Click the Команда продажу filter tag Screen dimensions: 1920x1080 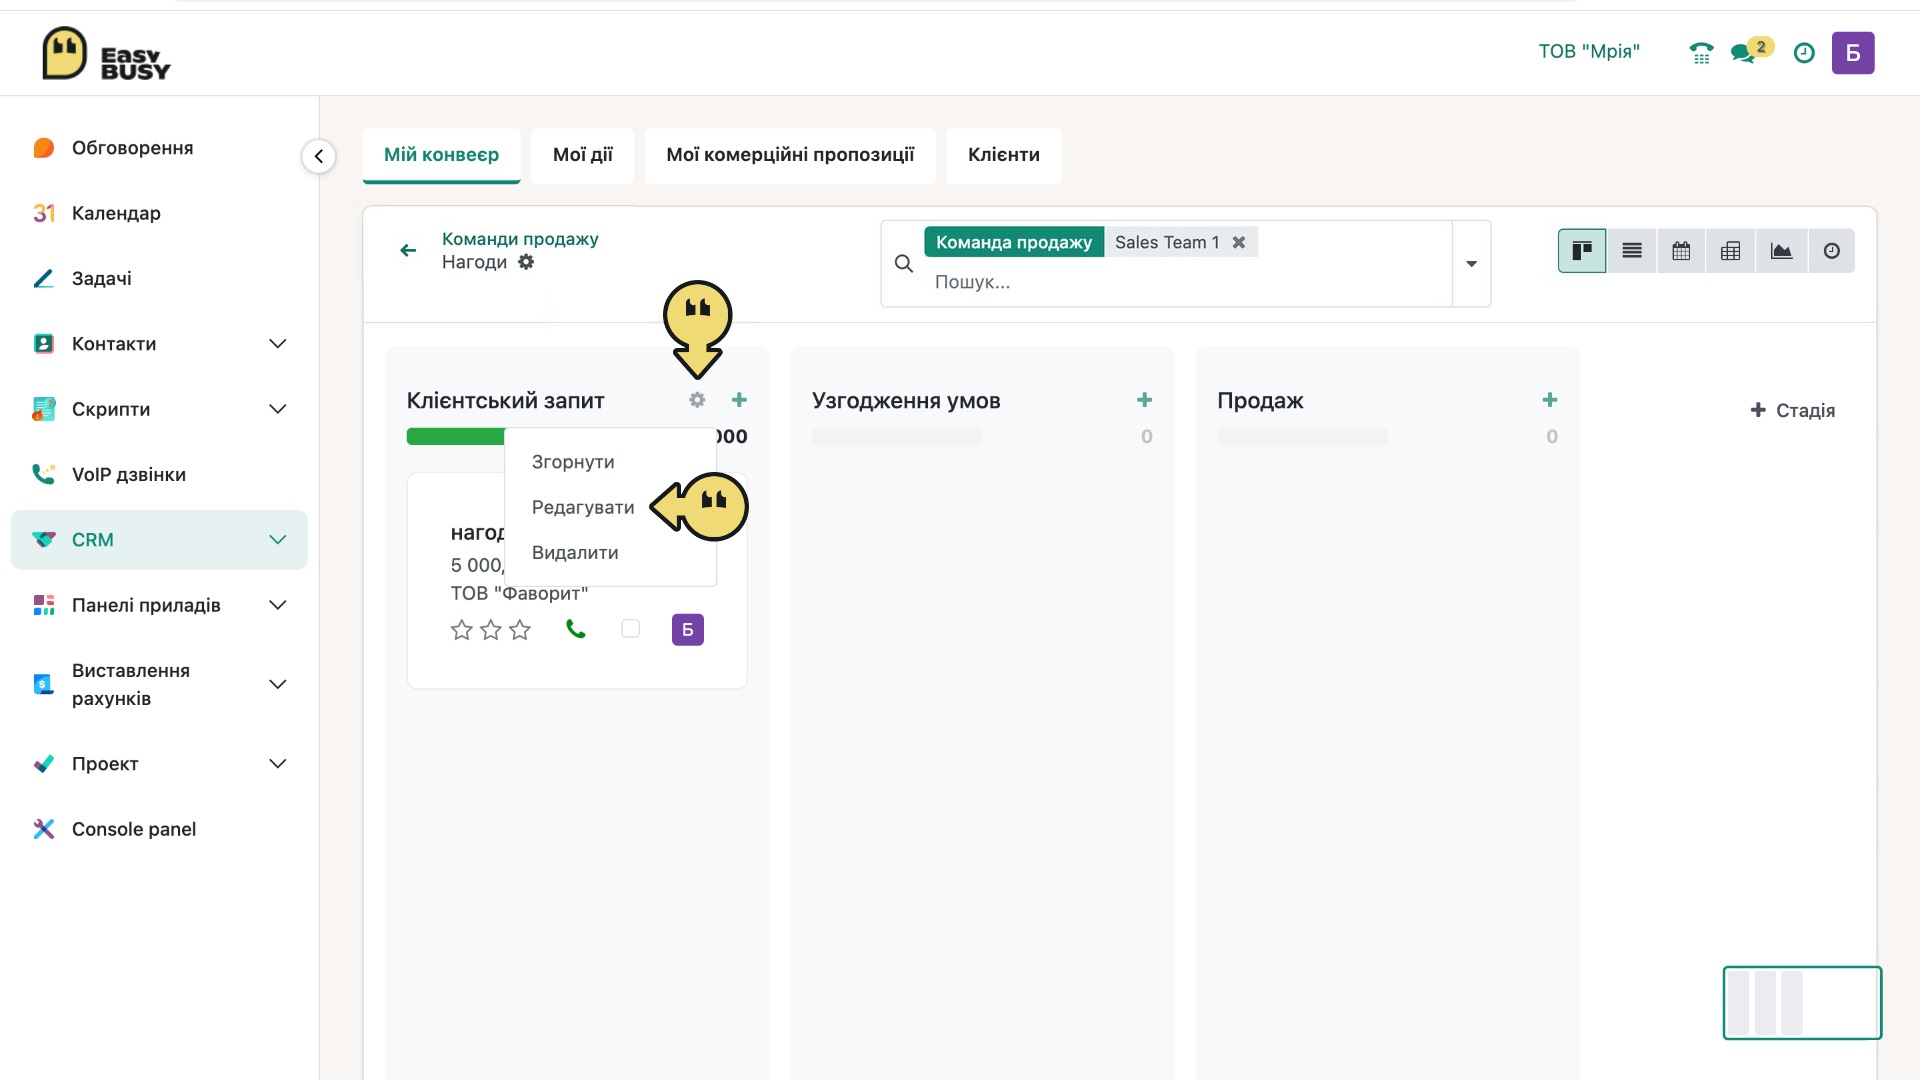coord(1014,242)
